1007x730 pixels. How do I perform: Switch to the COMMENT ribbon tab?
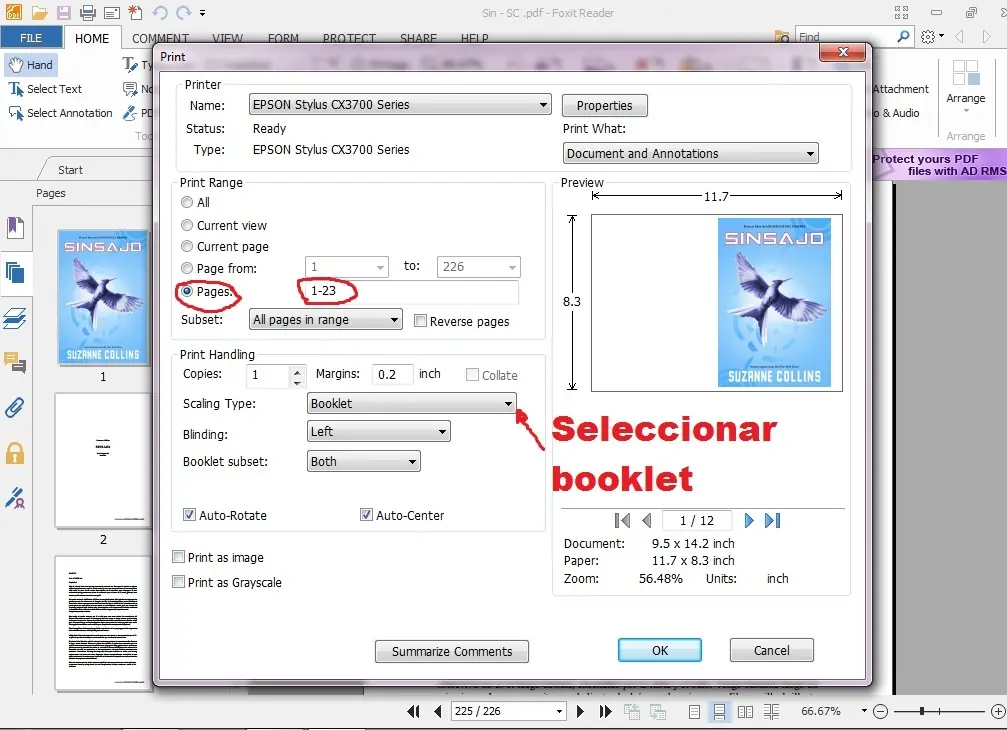point(161,38)
